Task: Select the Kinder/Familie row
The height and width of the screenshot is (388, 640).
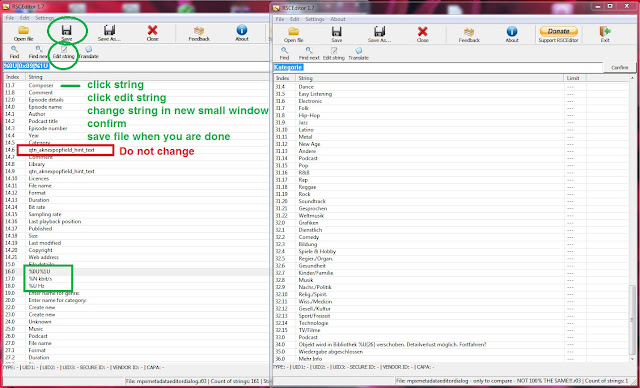Action: [x=451, y=273]
